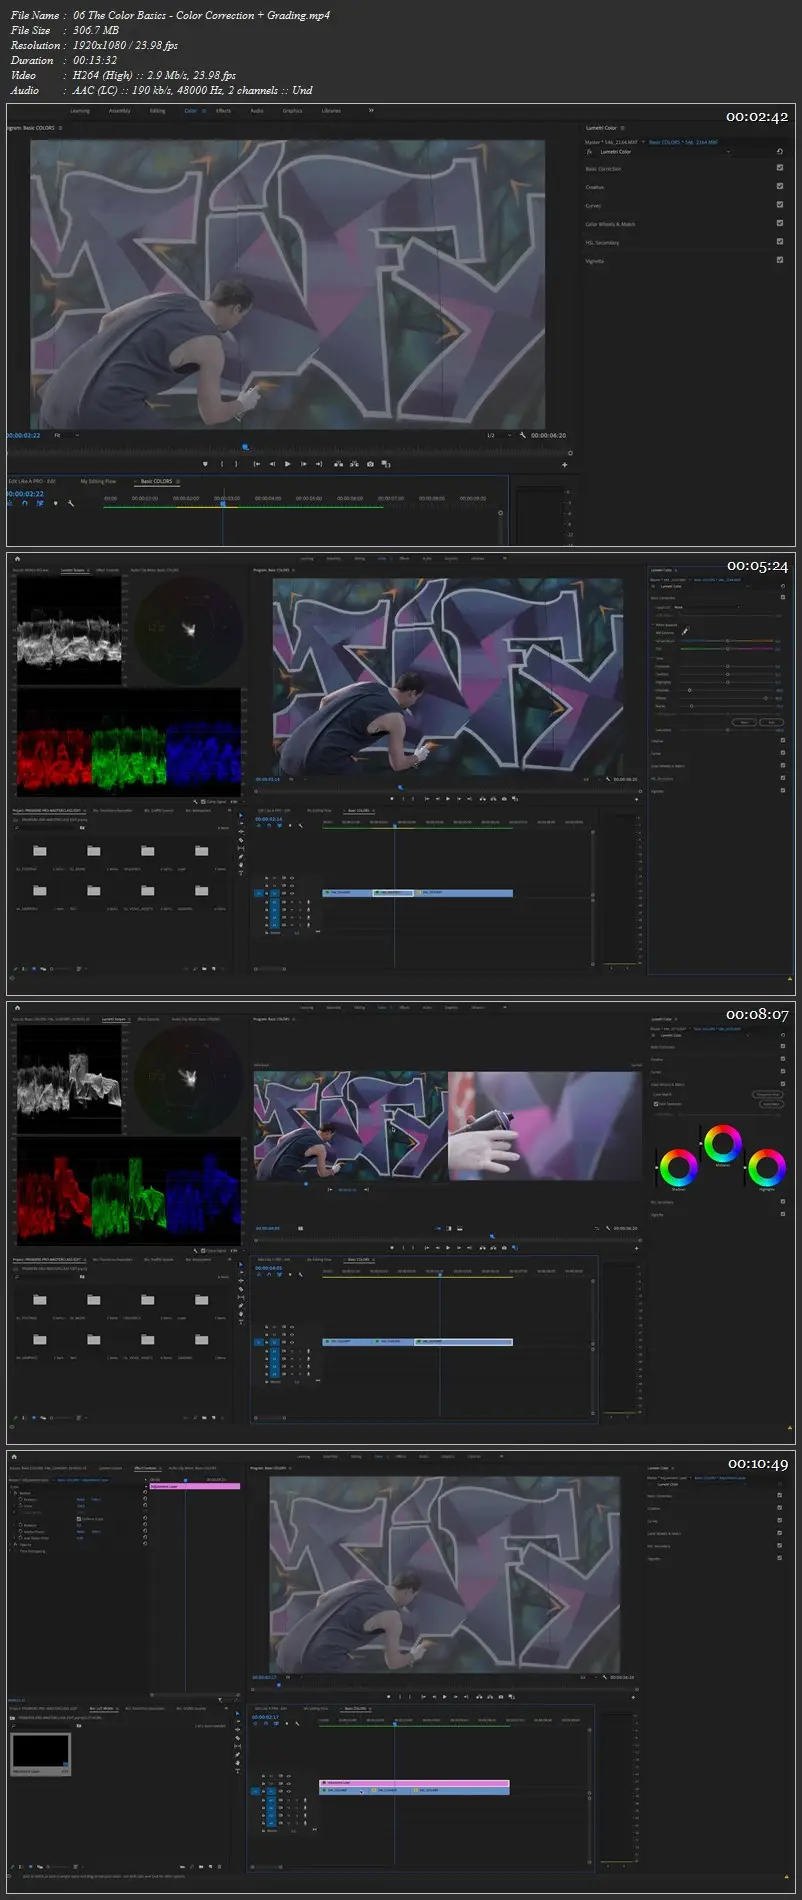Click Apply Match button in the 00:08:07 frame
The height and width of the screenshot is (1900, 802).
point(772,1104)
